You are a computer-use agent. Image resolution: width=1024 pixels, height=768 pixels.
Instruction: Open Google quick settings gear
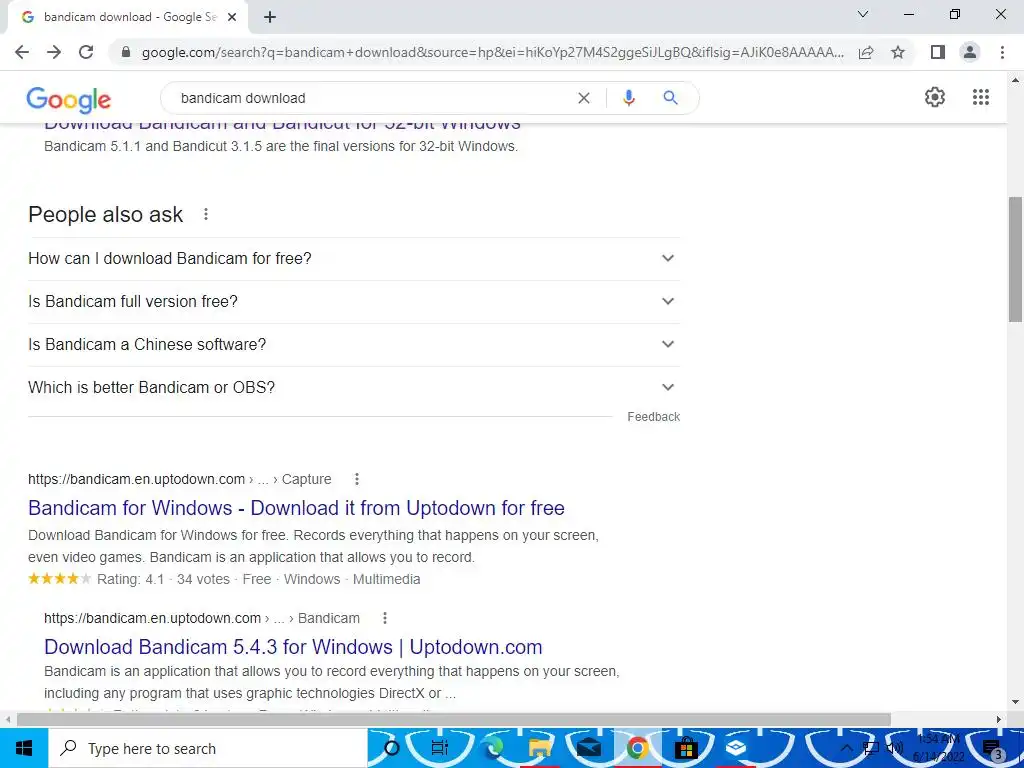pyautogui.click(x=935, y=97)
